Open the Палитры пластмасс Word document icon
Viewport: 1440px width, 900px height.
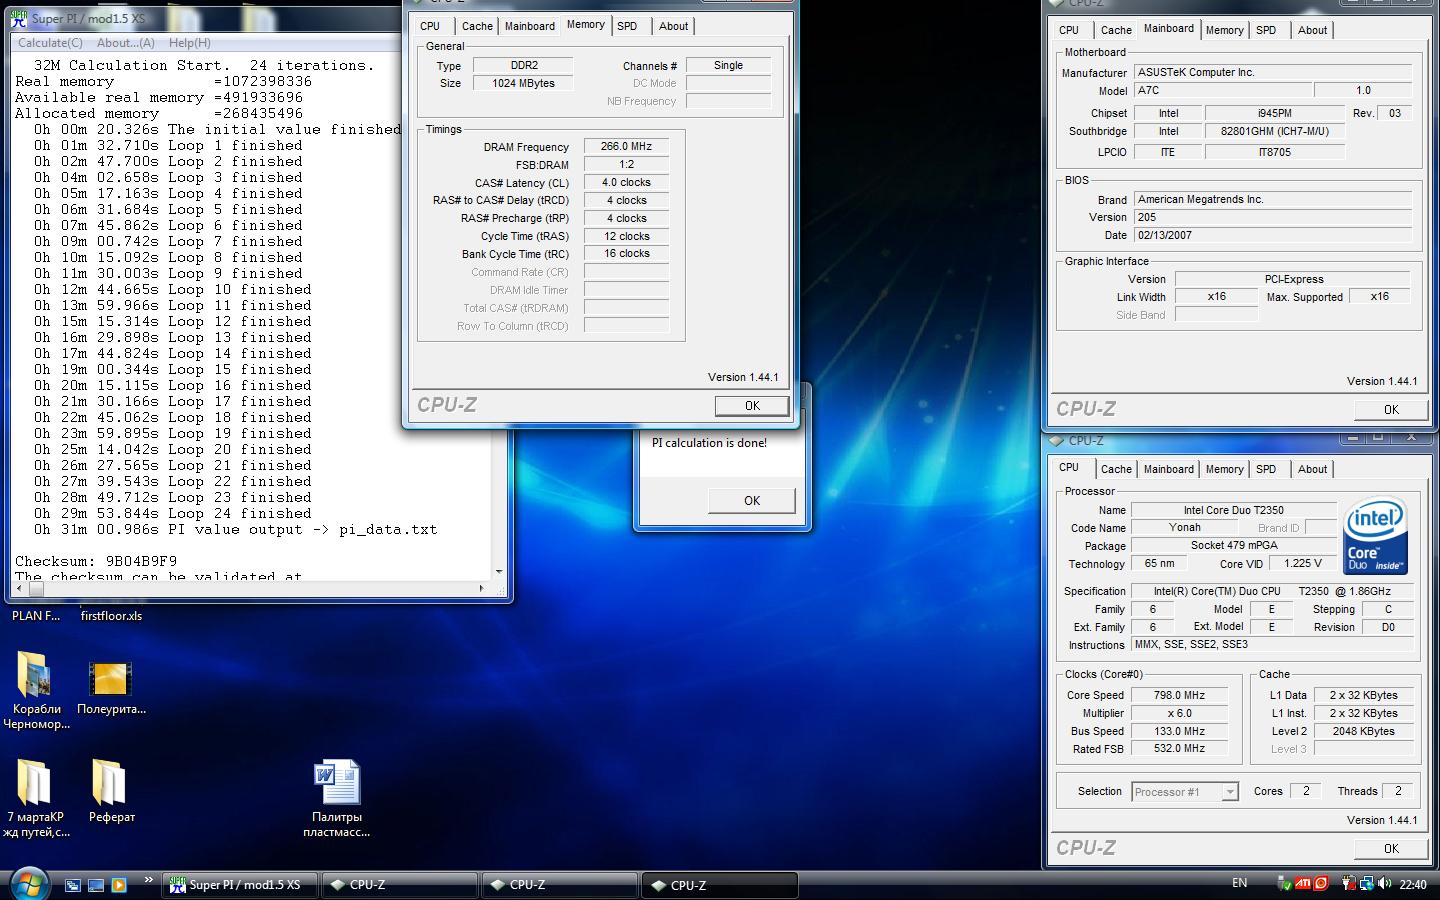coord(337,782)
